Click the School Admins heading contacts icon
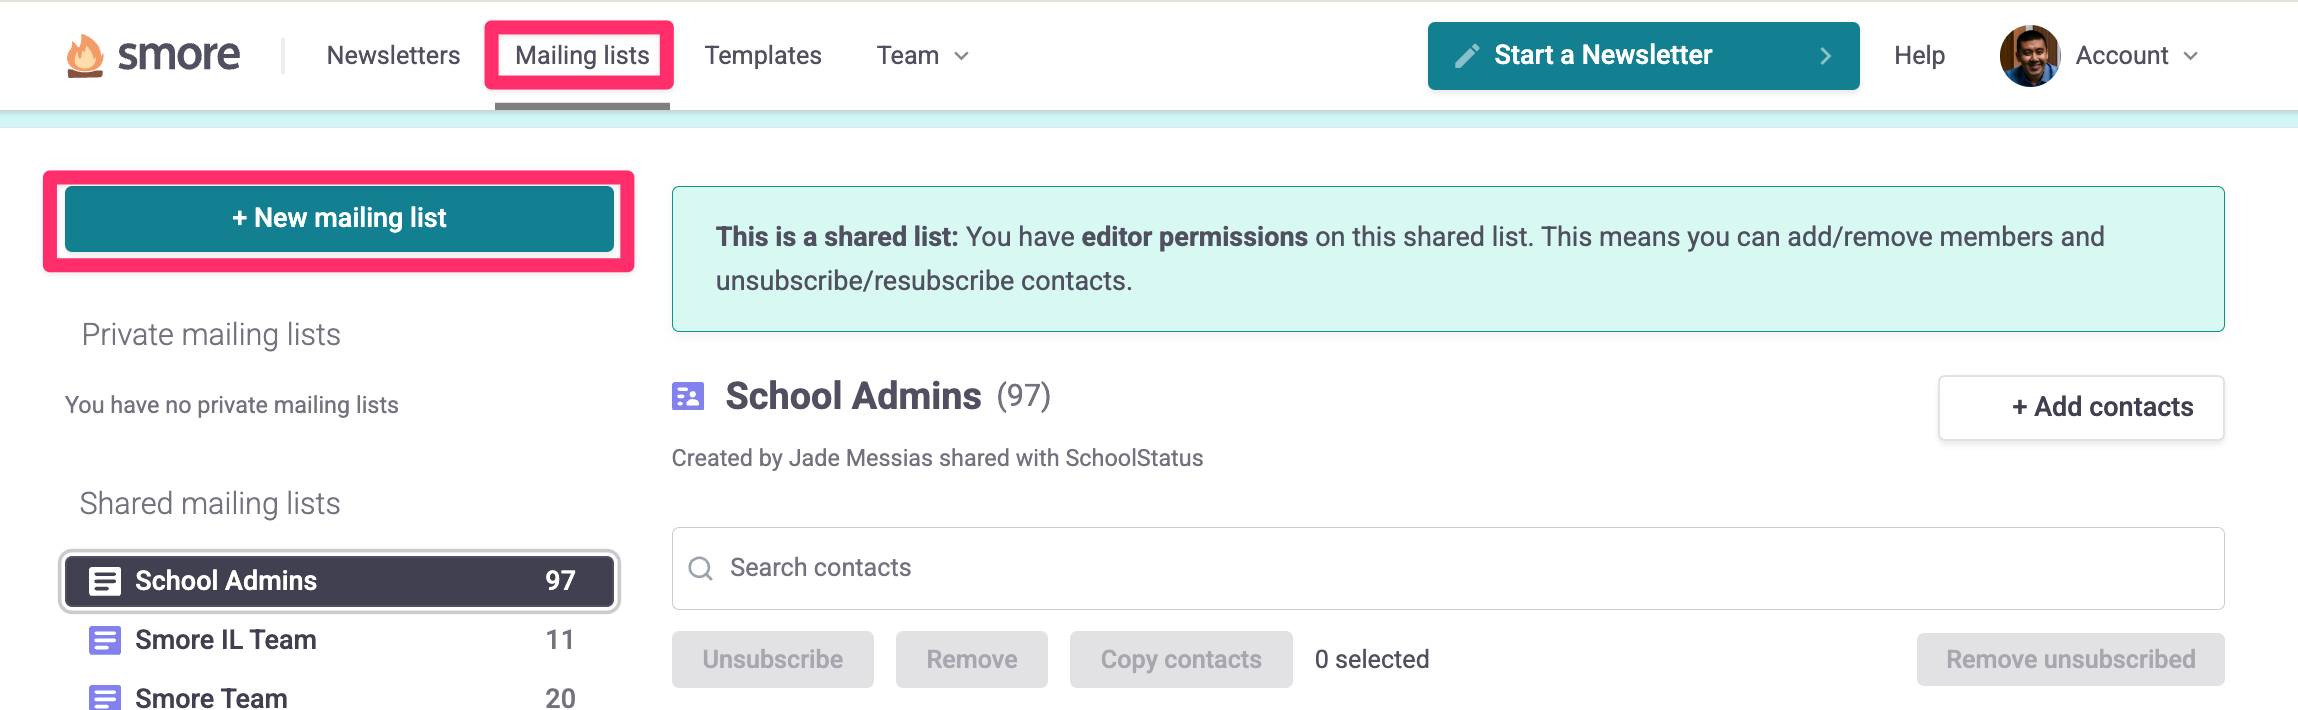2298x710 pixels. click(688, 397)
